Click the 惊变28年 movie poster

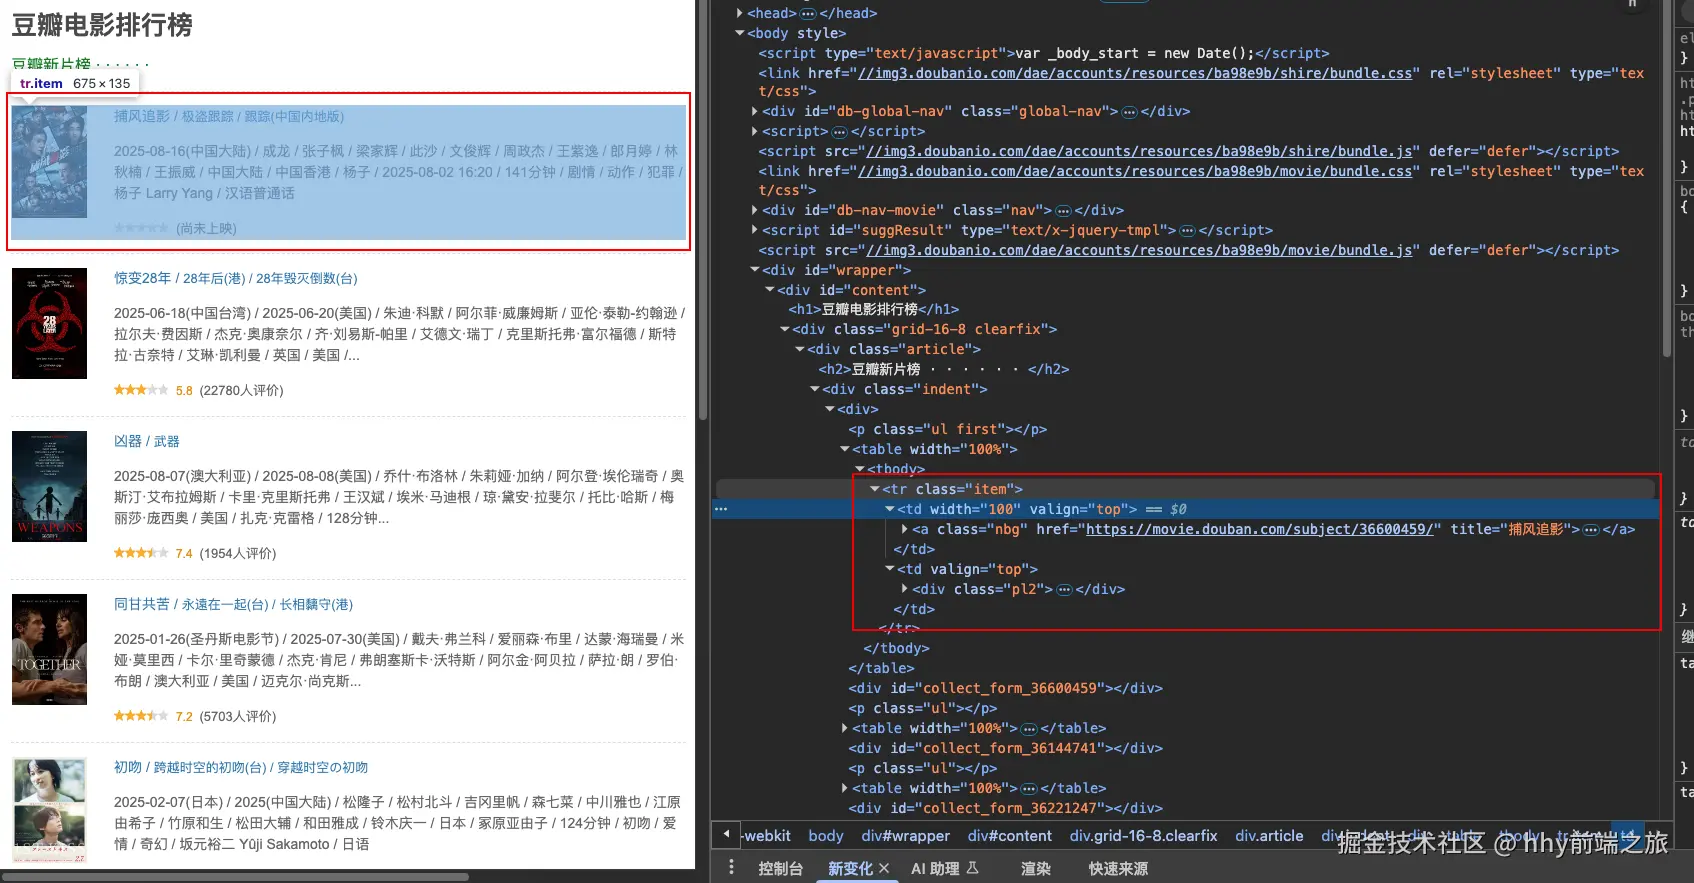tap(49, 323)
